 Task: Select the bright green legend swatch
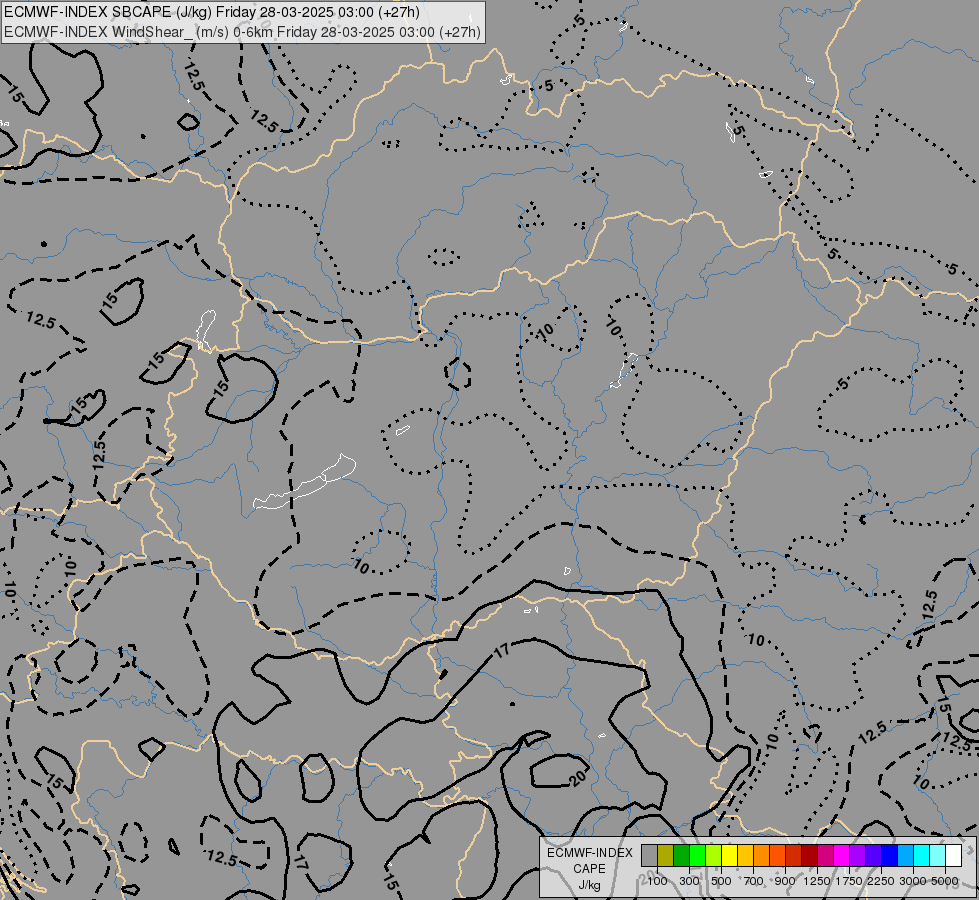pyautogui.click(x=697, y=855)
